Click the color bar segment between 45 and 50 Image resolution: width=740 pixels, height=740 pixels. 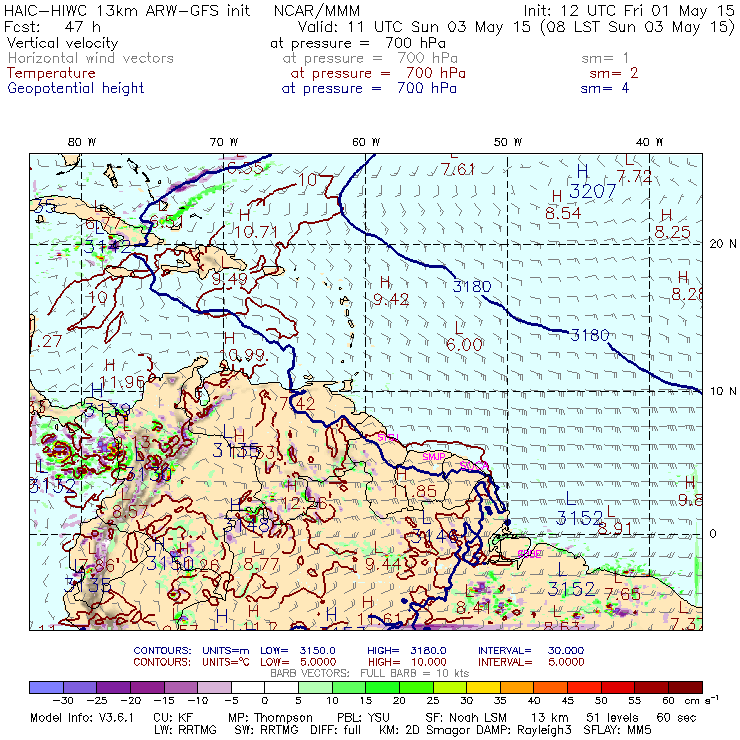click(584, 687)
